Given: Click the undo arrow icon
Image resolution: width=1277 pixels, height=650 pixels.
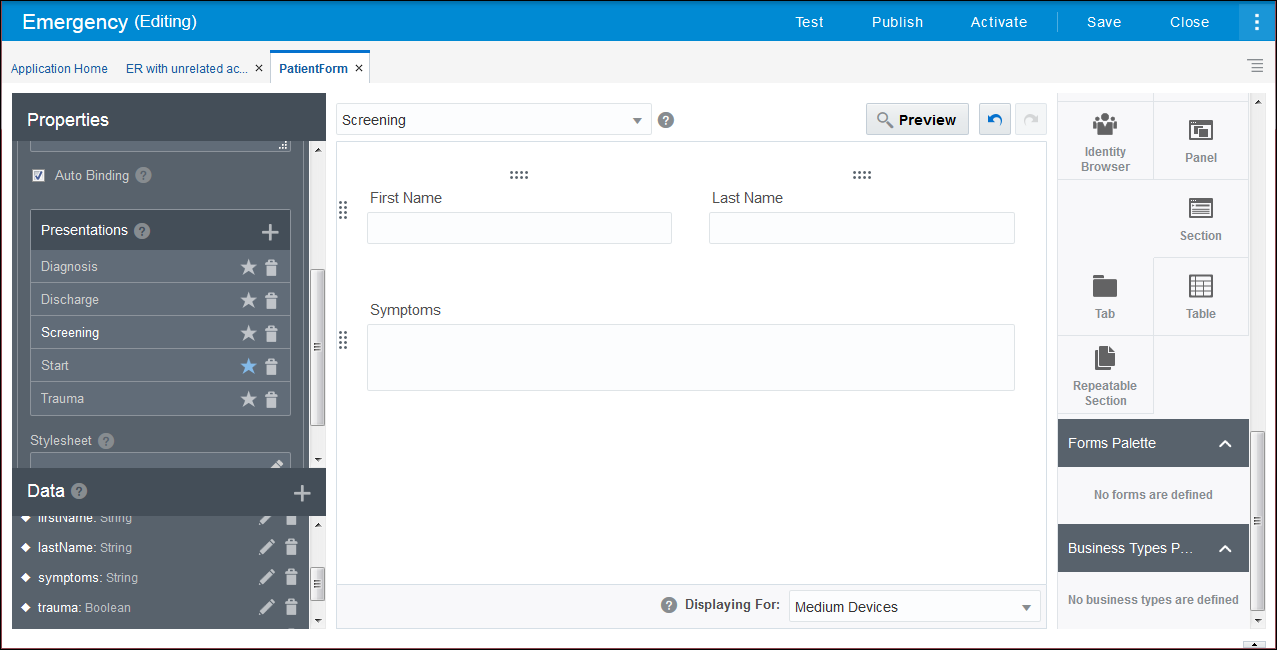Looking at the screenshot, I should click(994, 120).
